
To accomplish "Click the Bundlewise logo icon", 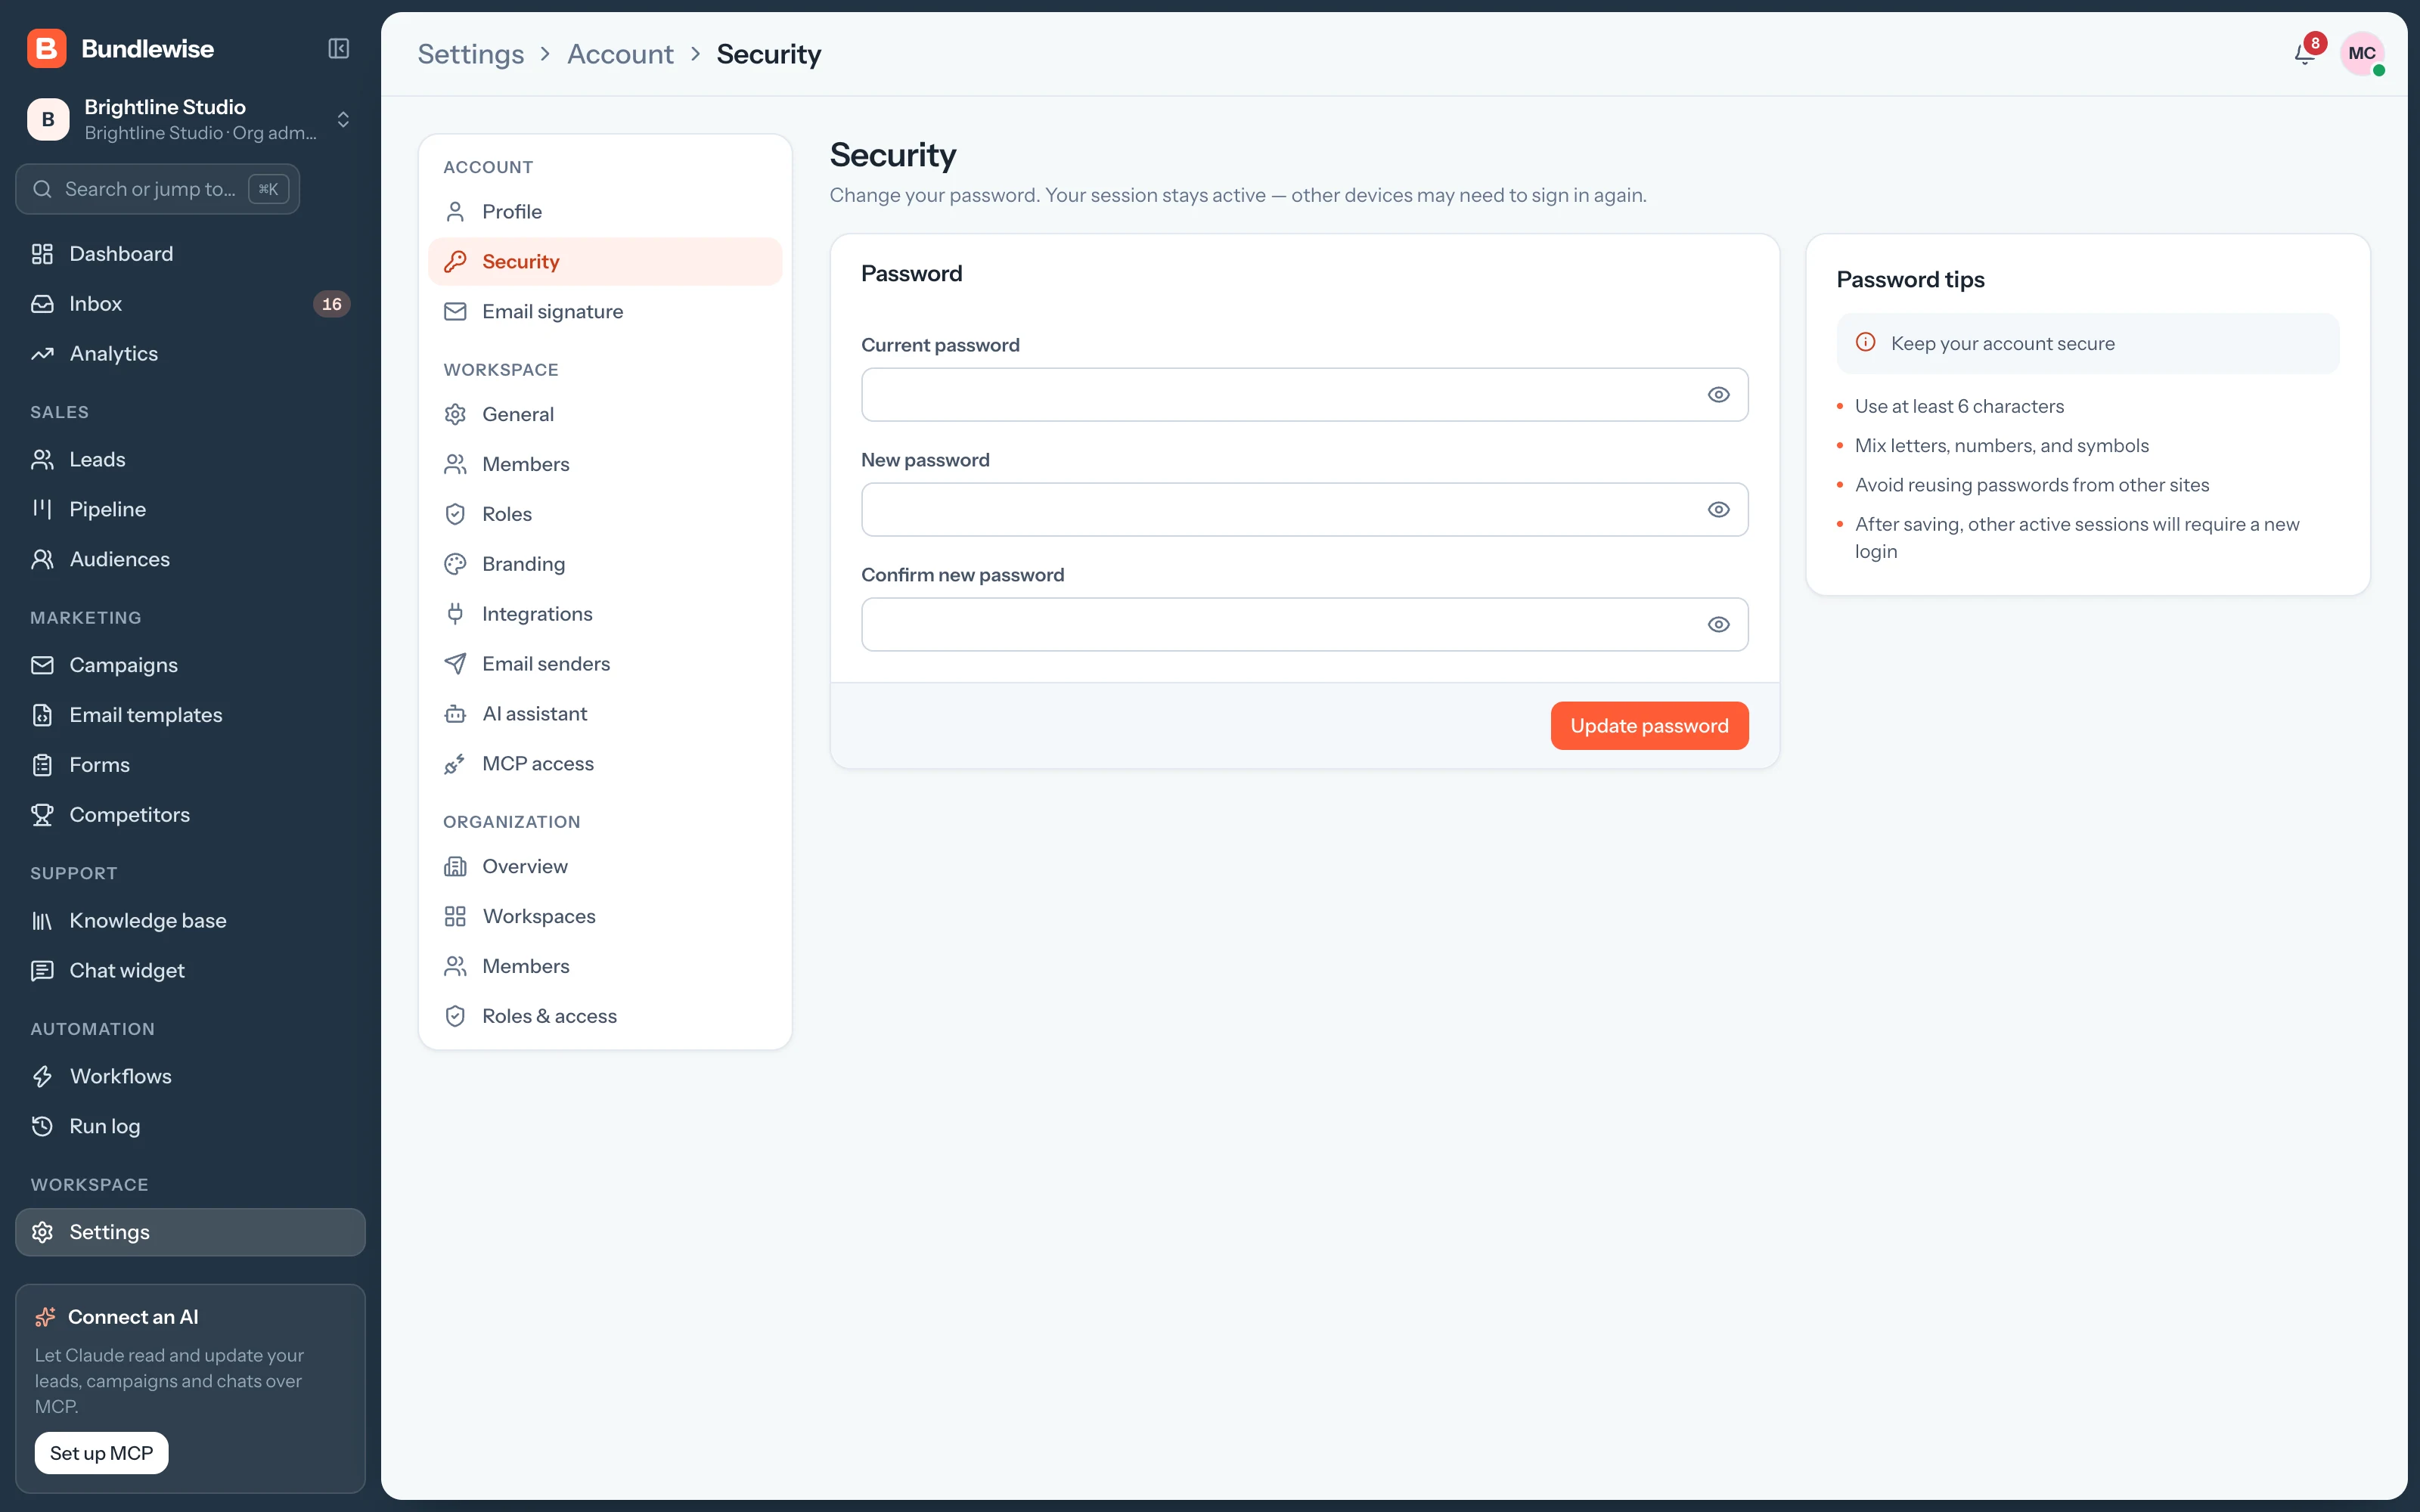I will [x=47, y=48].
